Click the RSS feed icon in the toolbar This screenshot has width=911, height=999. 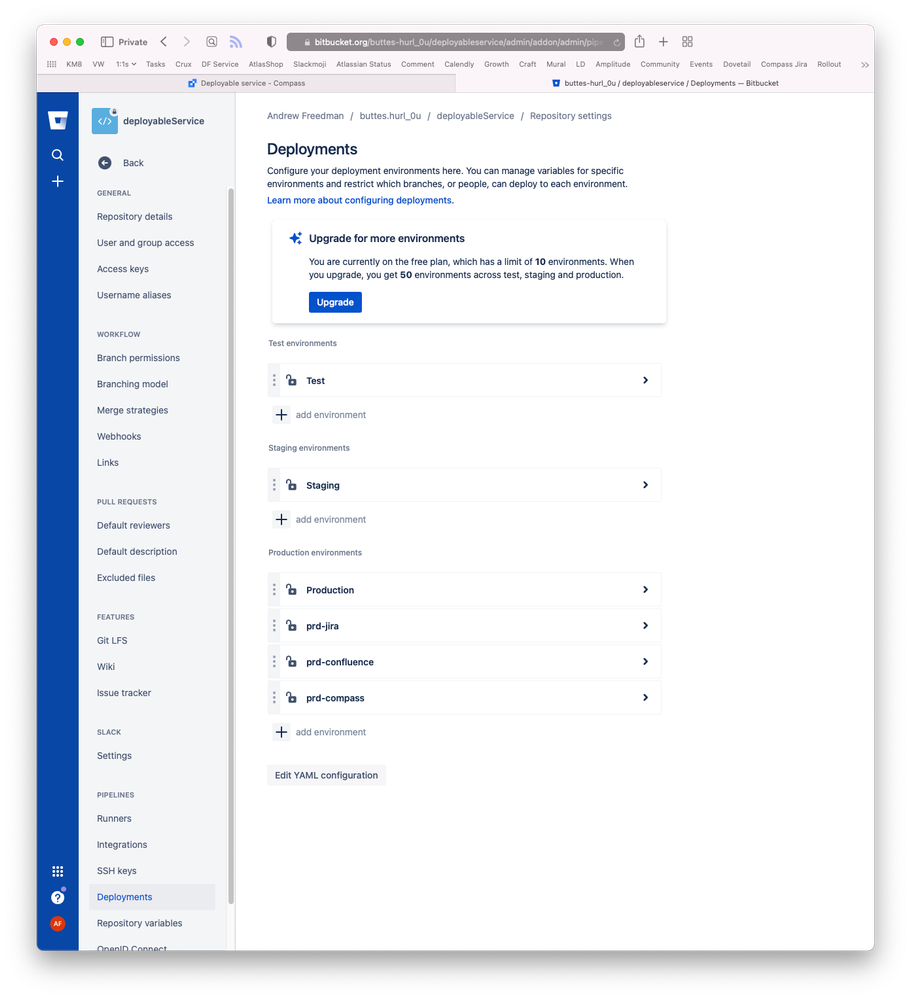pos(236,41)
